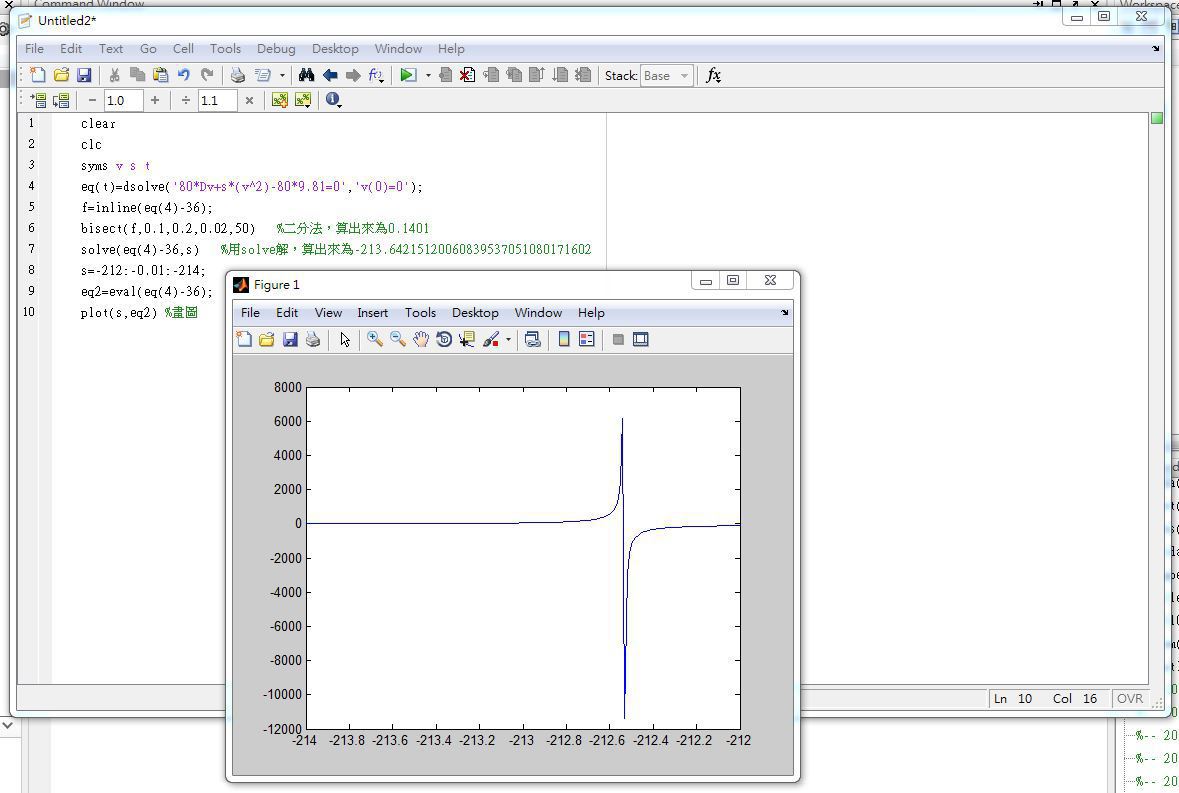Toggle the Data Cursor tool in Figure 1
The height and width of the screenshot is (793, 1179).
click(467, 340)
